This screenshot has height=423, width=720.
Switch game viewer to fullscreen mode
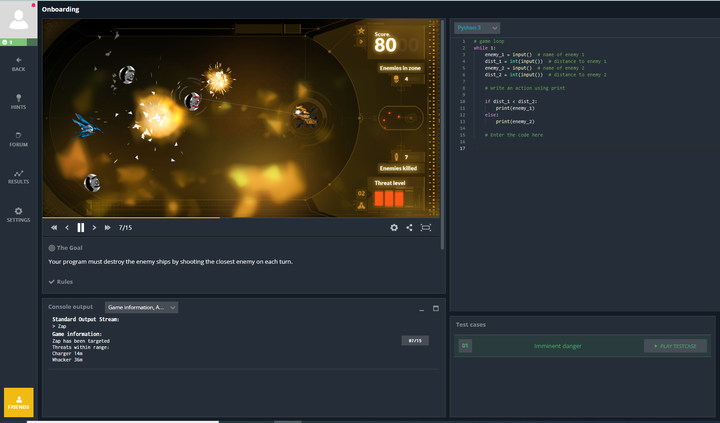[426, 227]
